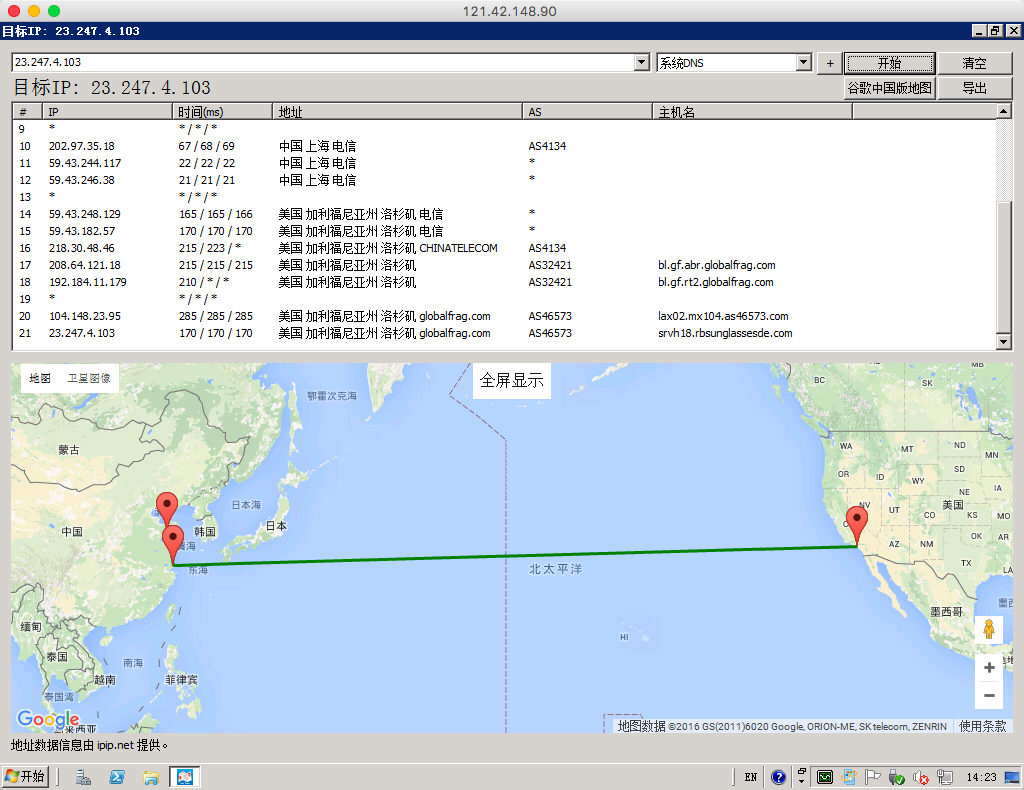Click the Pegman street view icon
Viewport: 1024px width, 790px height.
pos(989,629)
